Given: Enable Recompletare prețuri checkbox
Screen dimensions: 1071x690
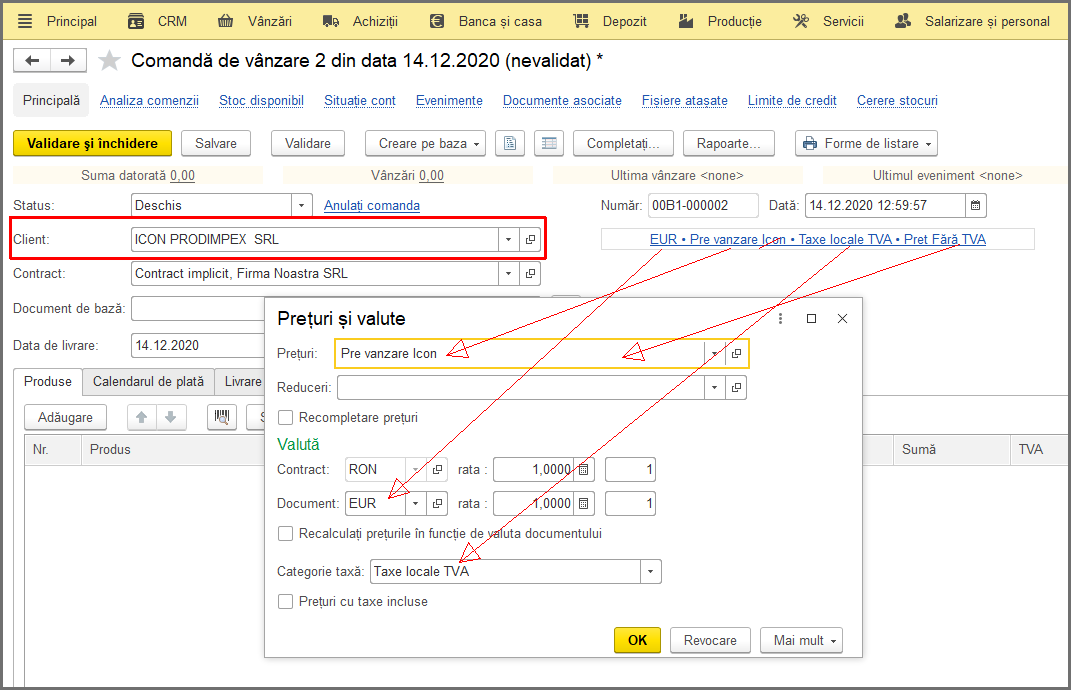Looking at the screenshot, I should (286, 417).
